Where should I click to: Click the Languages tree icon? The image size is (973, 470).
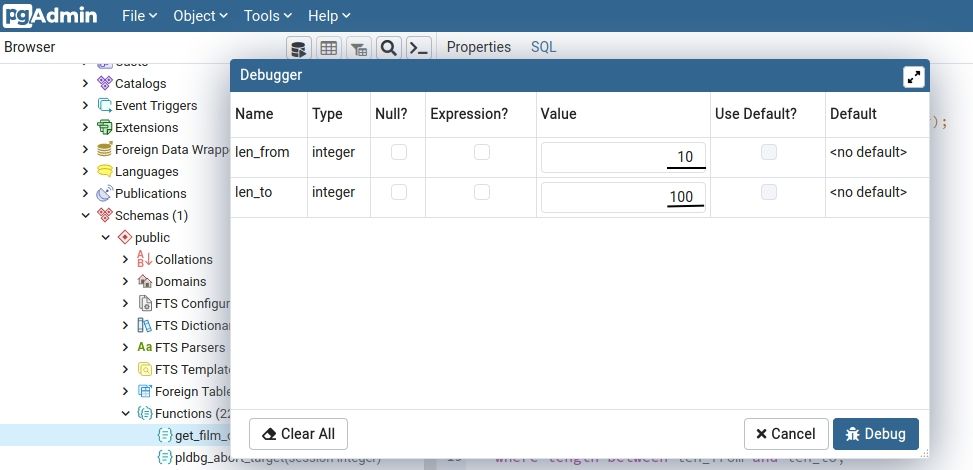click(x=104, y=171)
